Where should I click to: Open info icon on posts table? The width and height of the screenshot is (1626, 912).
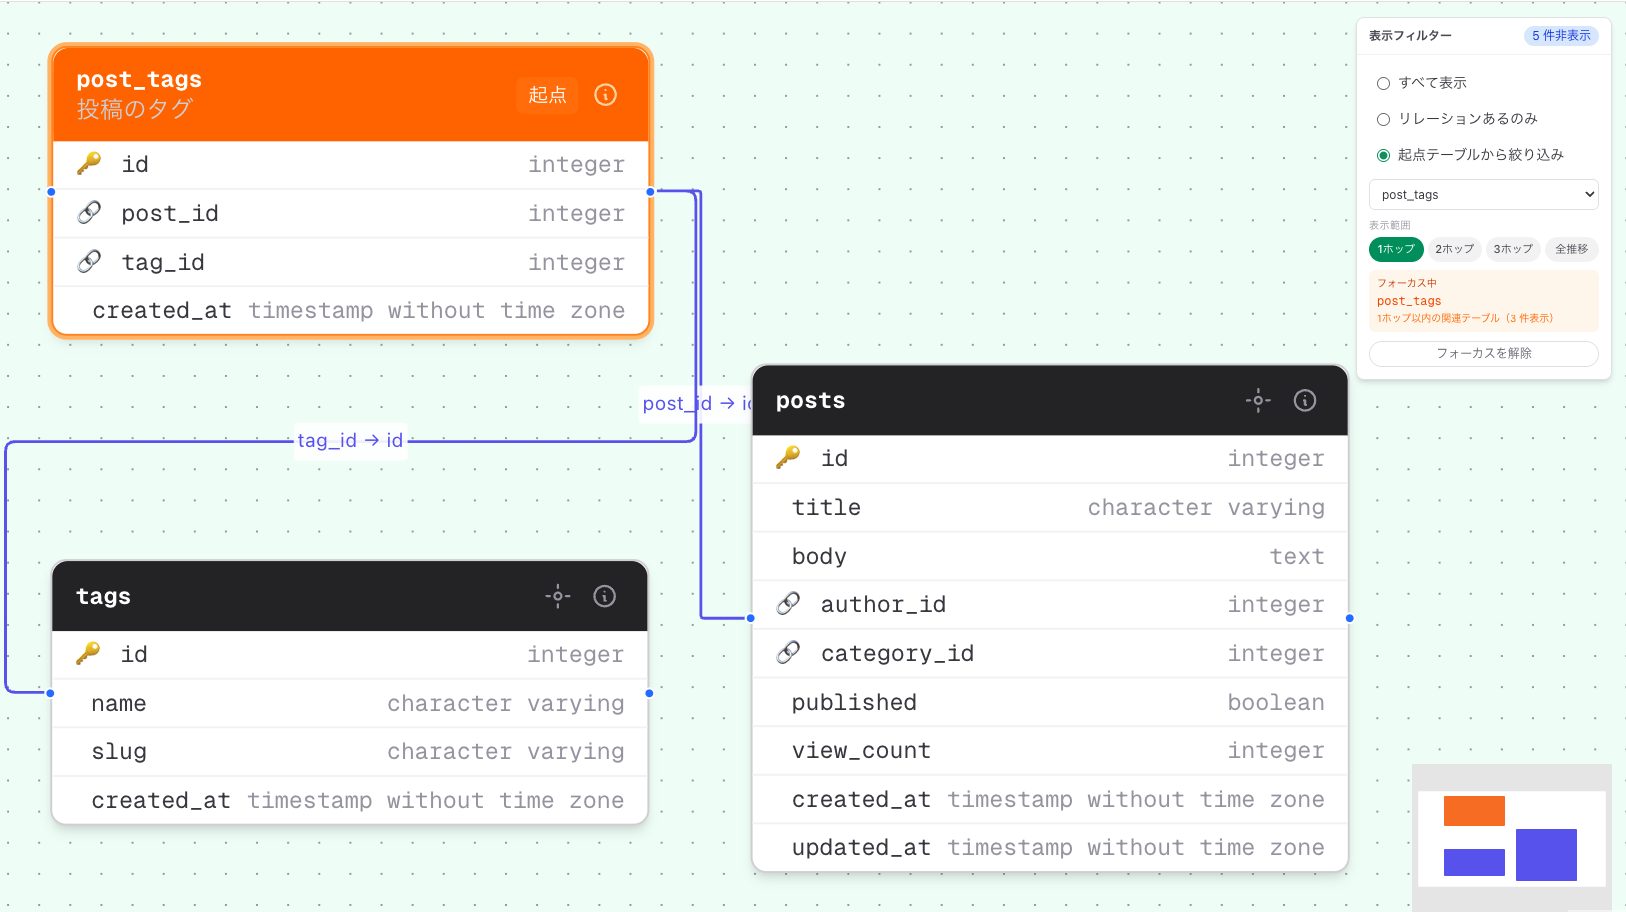coord(1304,401)
